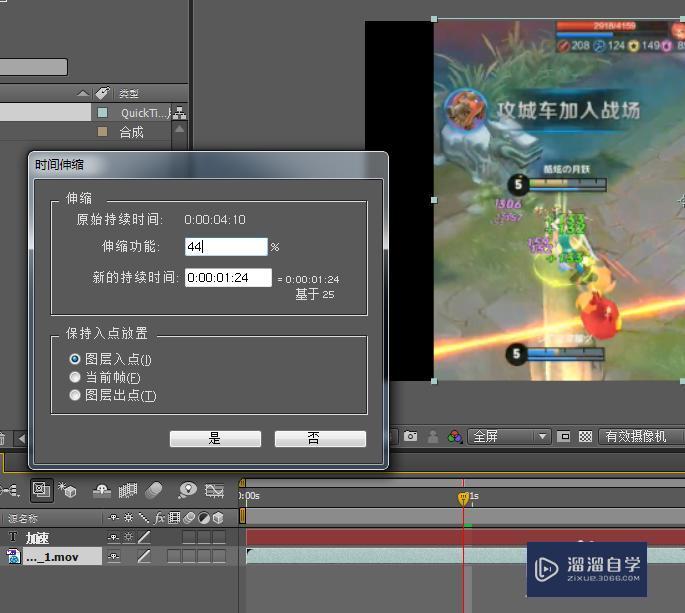The height and width of the screenshot is (613, 685).
Task: Open the 全屏 resolution dropdown
Action: click(x=509, y=436)
